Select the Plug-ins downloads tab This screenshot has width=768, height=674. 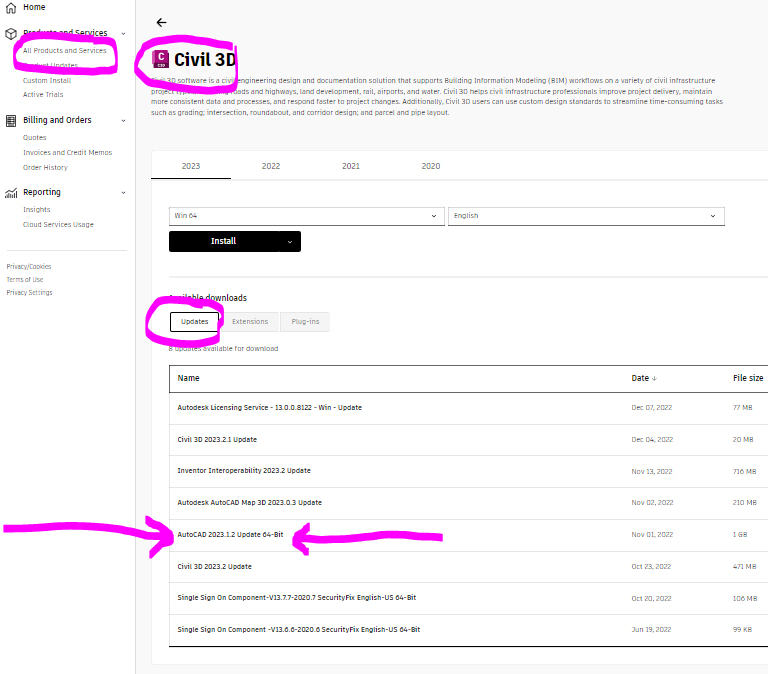pos(305,322)
